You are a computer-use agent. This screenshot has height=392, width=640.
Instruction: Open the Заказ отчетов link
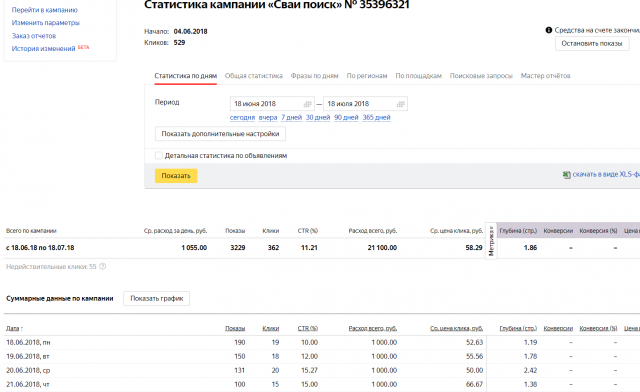33,36
